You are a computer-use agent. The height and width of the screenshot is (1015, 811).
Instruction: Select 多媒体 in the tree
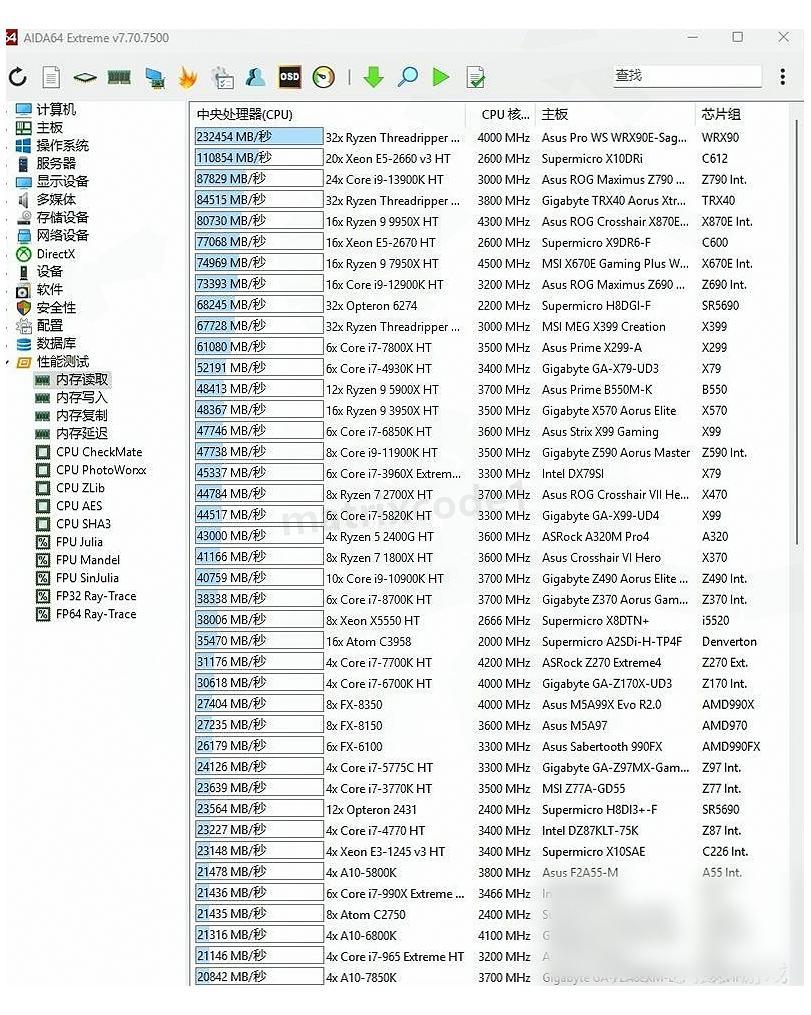click(x=56, y=199)
